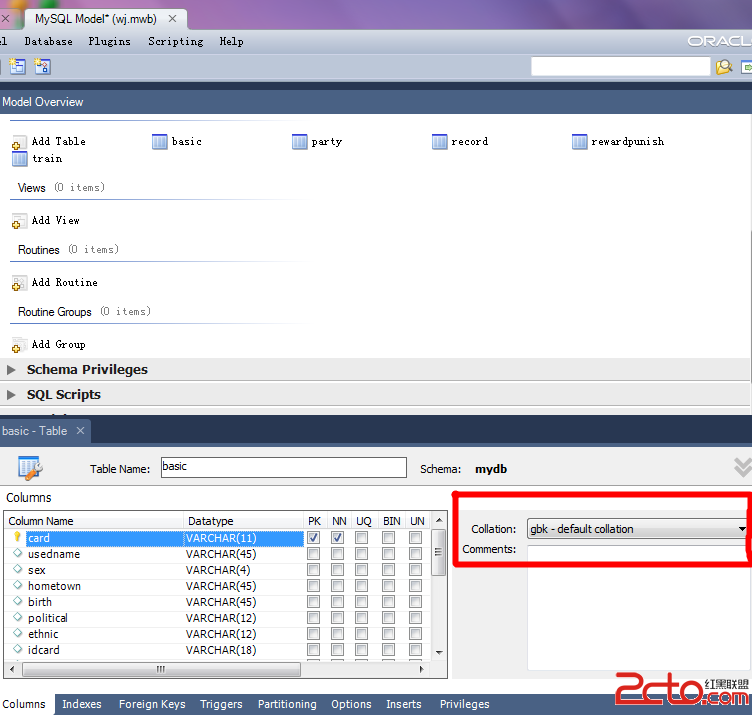The height and width of the screenshot is (715, 752).
Task: Click the new diagram toolbar icon
Action: pyautogui.click(x=17, y=66)
